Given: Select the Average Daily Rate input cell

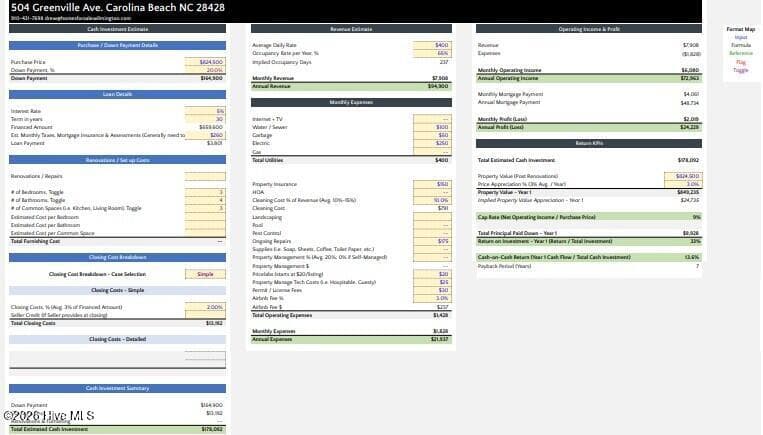Looking at the screenshot, I should click(432, 45).
